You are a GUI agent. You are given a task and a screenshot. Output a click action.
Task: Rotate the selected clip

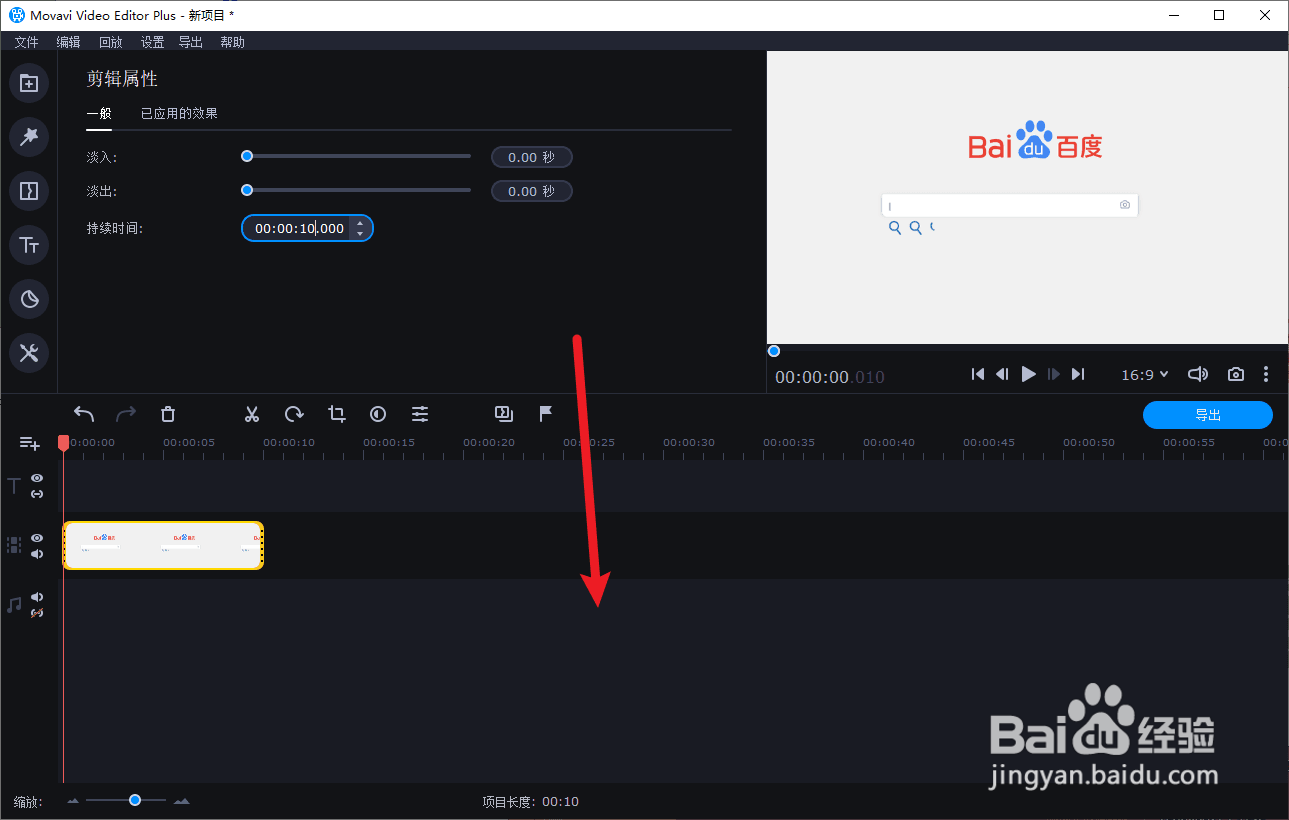[x=294, y=414]
